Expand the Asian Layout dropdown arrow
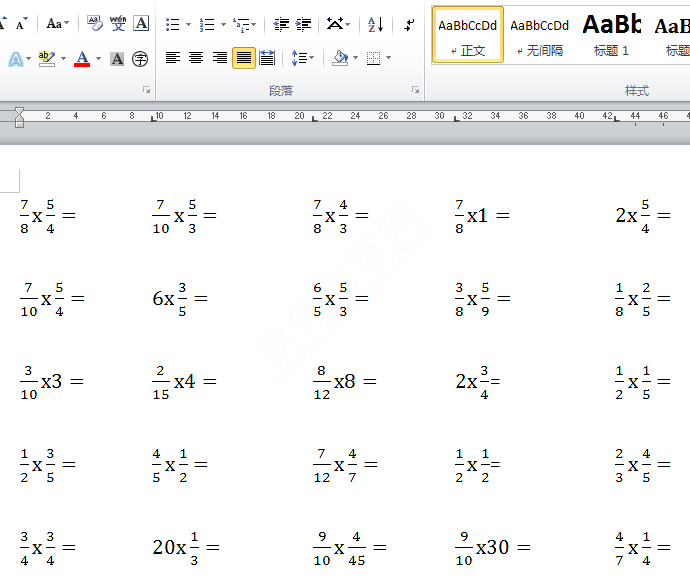 click(348, 24)
